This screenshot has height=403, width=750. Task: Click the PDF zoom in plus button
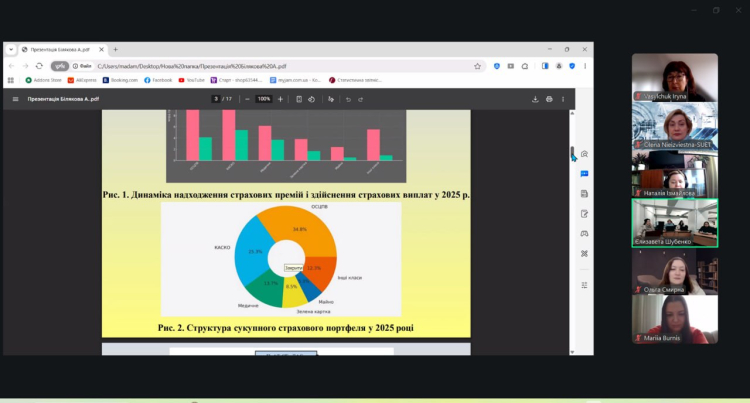coord(280,99)
